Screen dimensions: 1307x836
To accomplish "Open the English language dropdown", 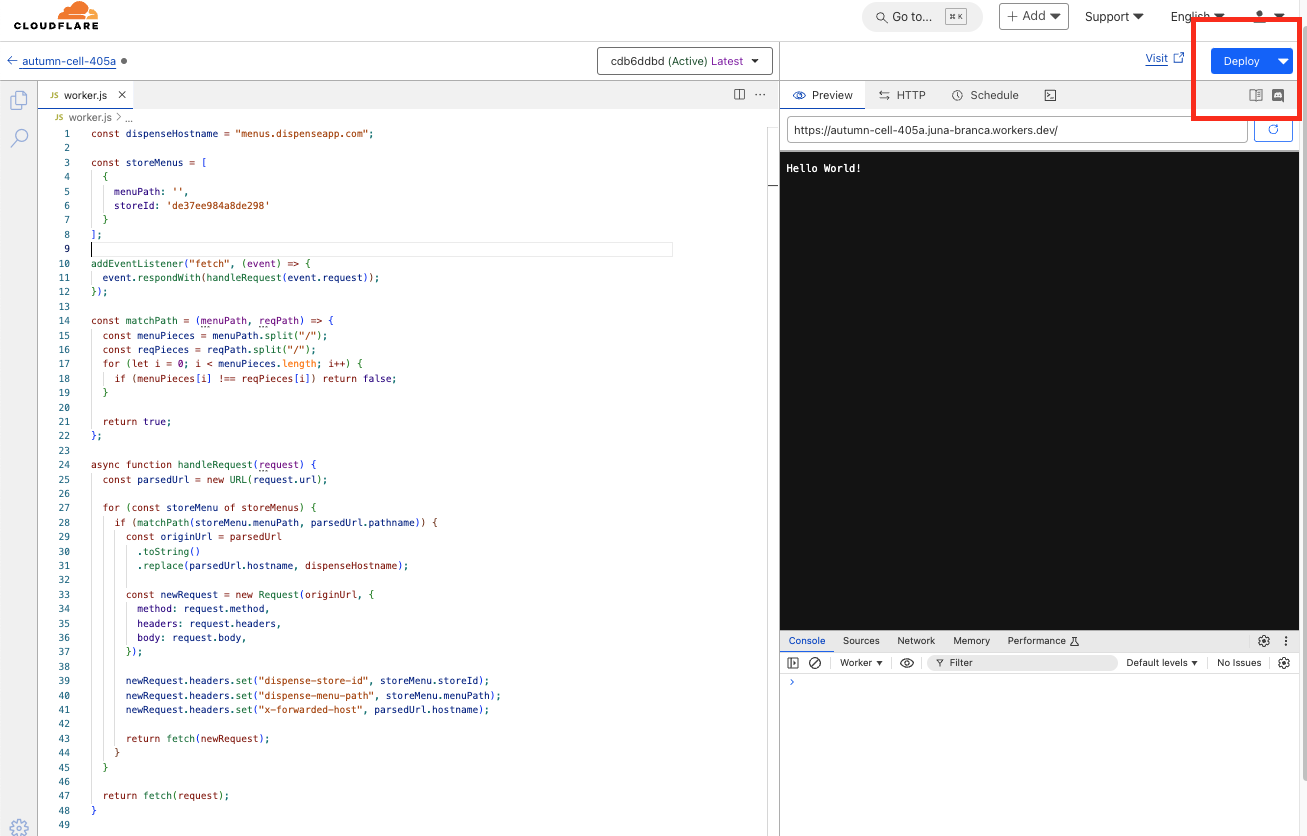I will pos(1197,17).
